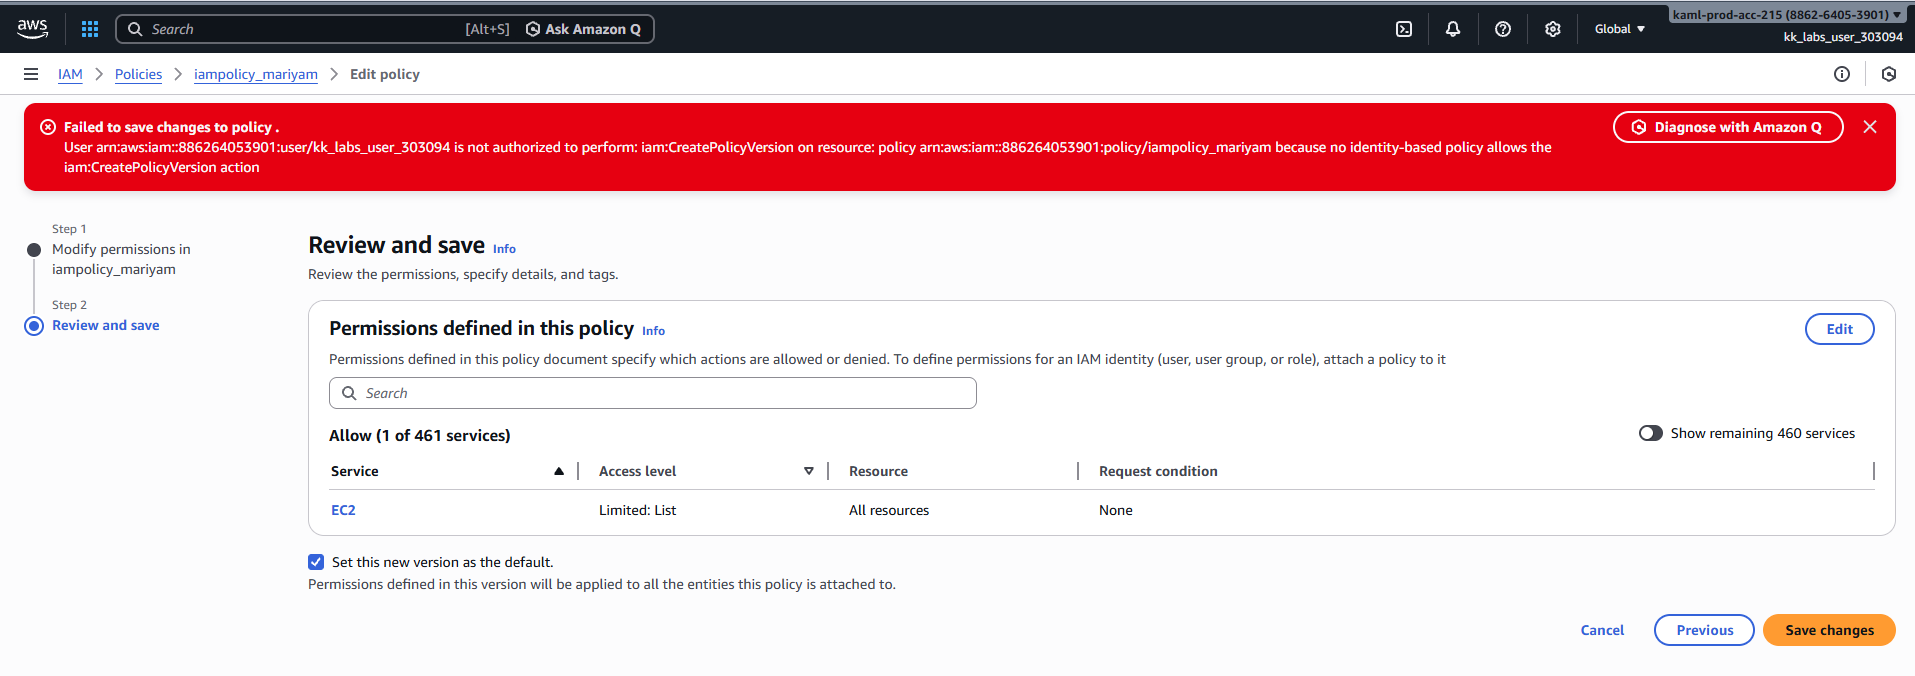Image resolution: width=1915 pixels, height=676 pixels.
Task: Expand the Global region dropdown
Action: coord(1619,29)
